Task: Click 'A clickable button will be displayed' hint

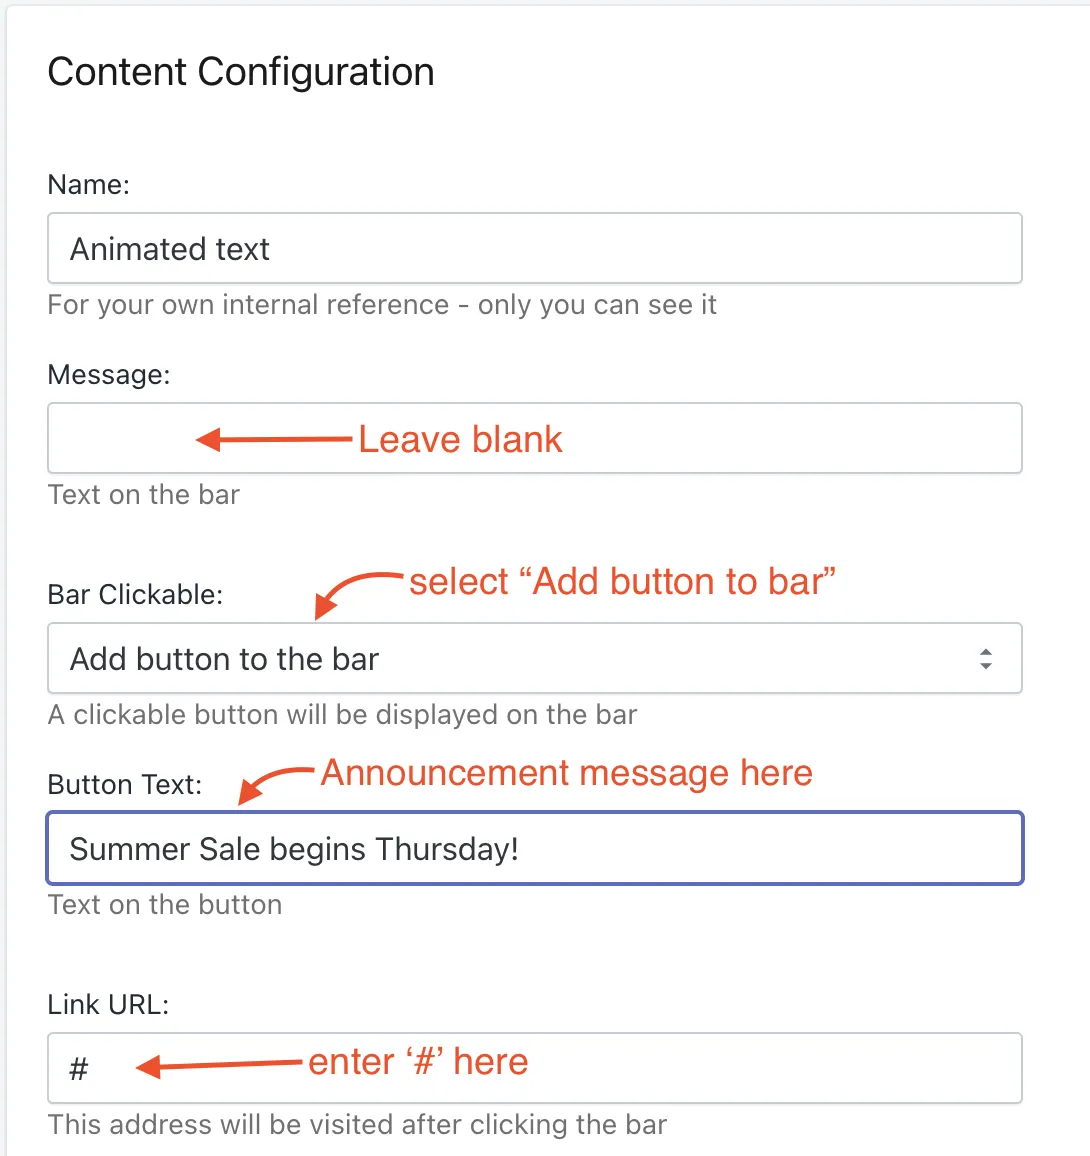Action: click(x=343, y=715)
